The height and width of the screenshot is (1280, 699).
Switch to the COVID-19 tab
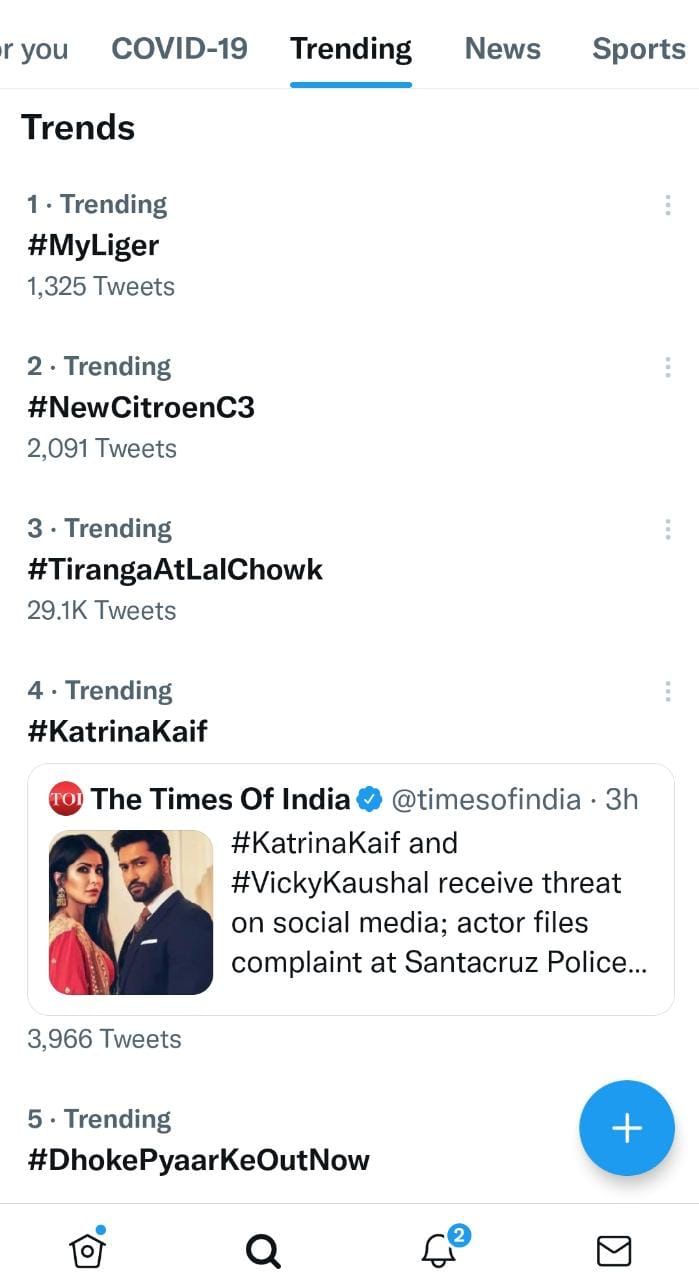coord(179,48)
